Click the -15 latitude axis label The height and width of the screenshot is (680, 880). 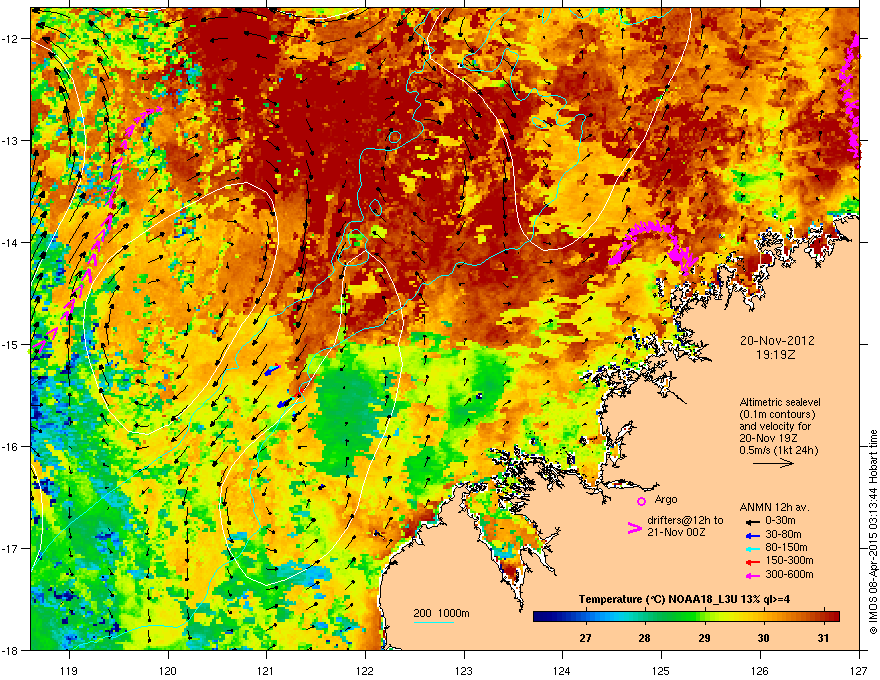(10, 344)
